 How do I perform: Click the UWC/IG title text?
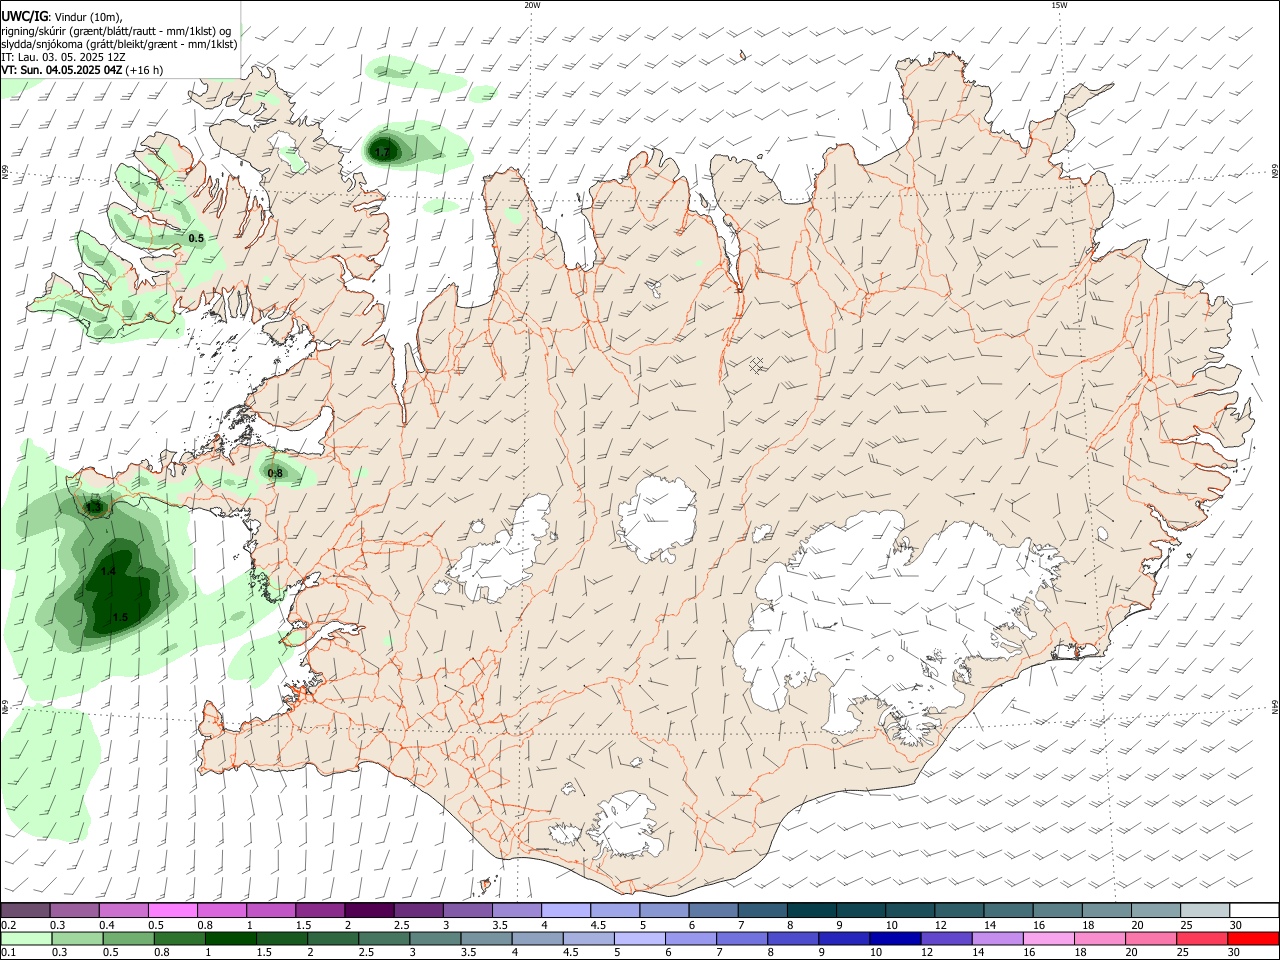click(x=24, y=16)
